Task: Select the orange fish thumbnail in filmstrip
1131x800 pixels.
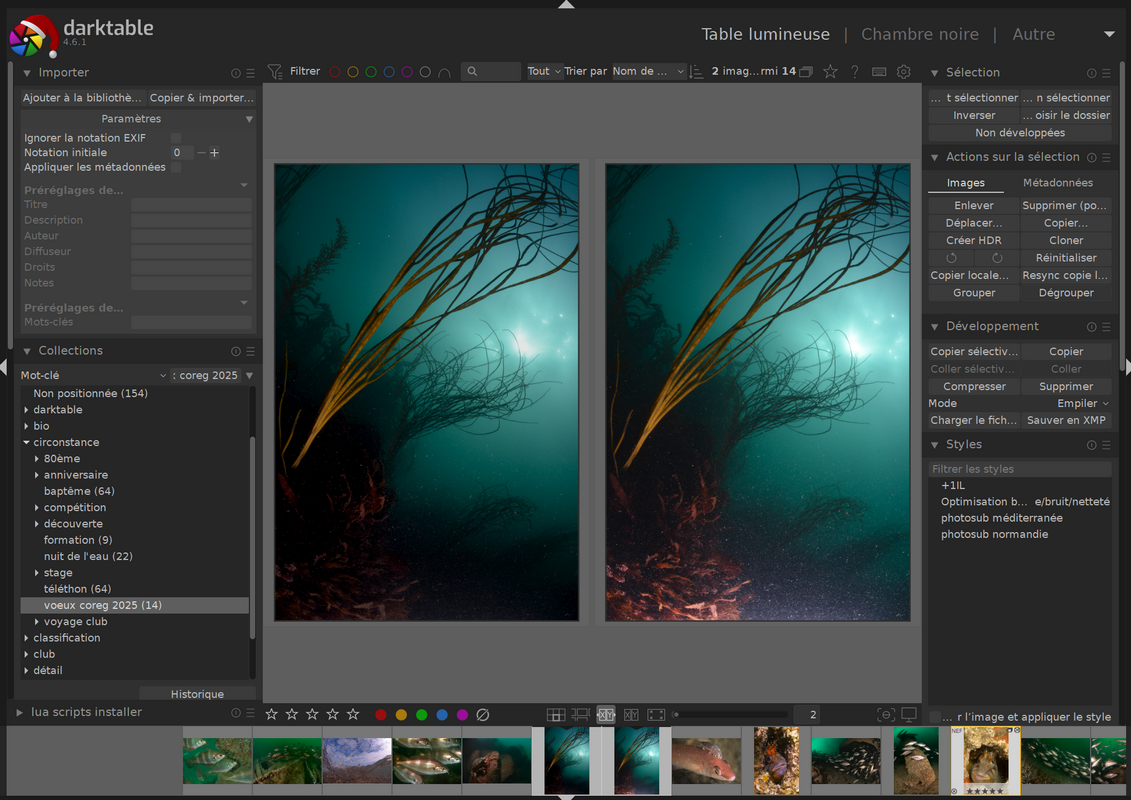Action: point(706,760)
